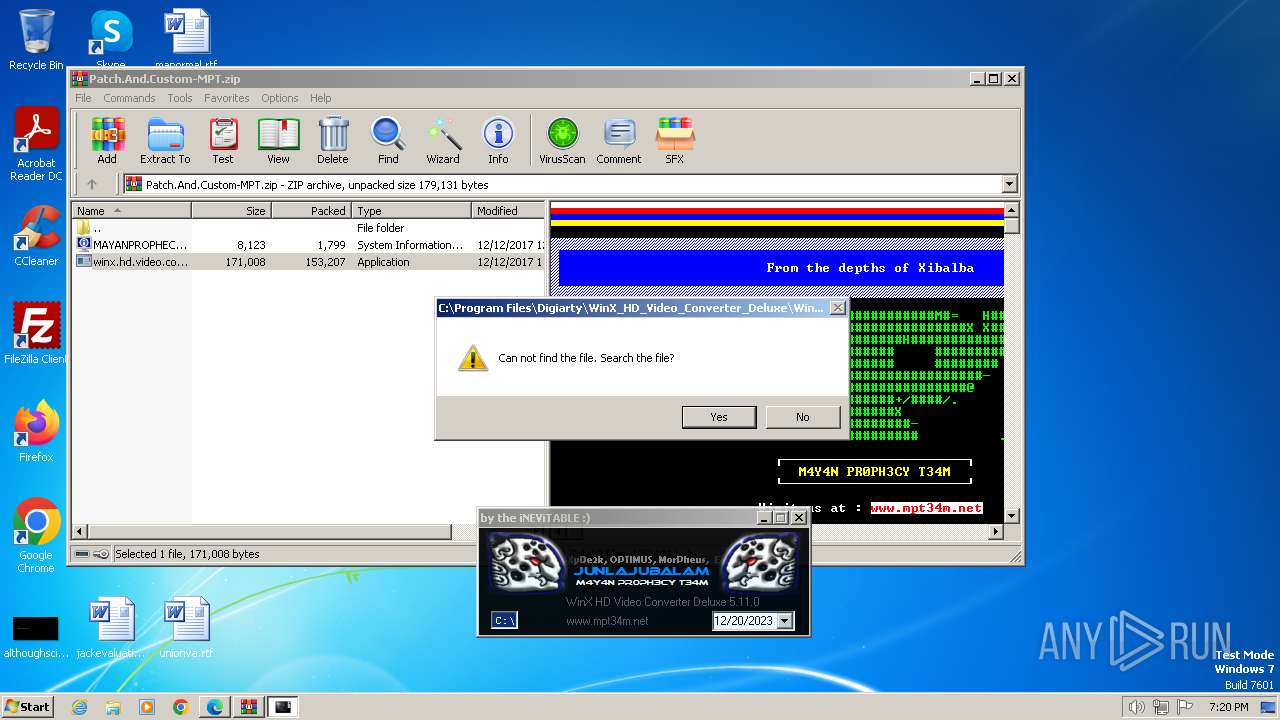Click the WinRAR taskbar button

pos(248,707)
